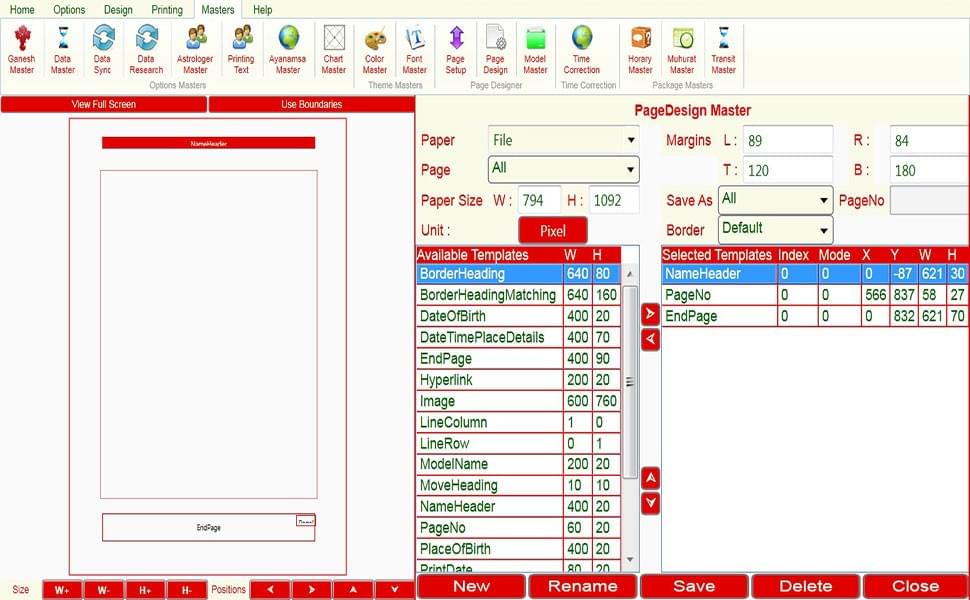
Task: Click the Close button
Action: point(916,586)
